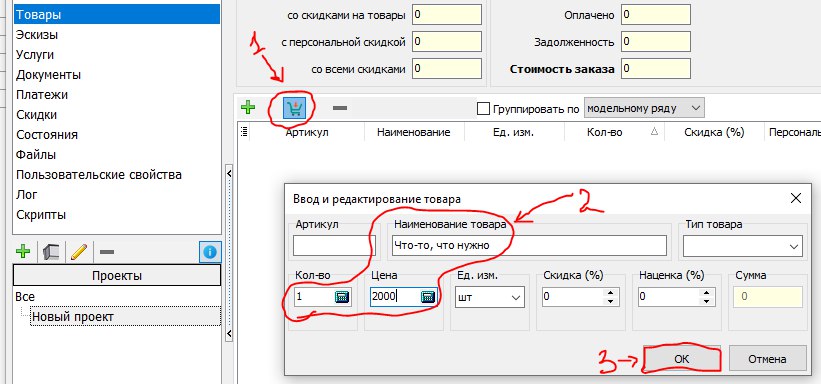The width and height of the screenshot is (821, 384).
Task: Open the модельному ряду dropdown
Action: coord(644,108)
